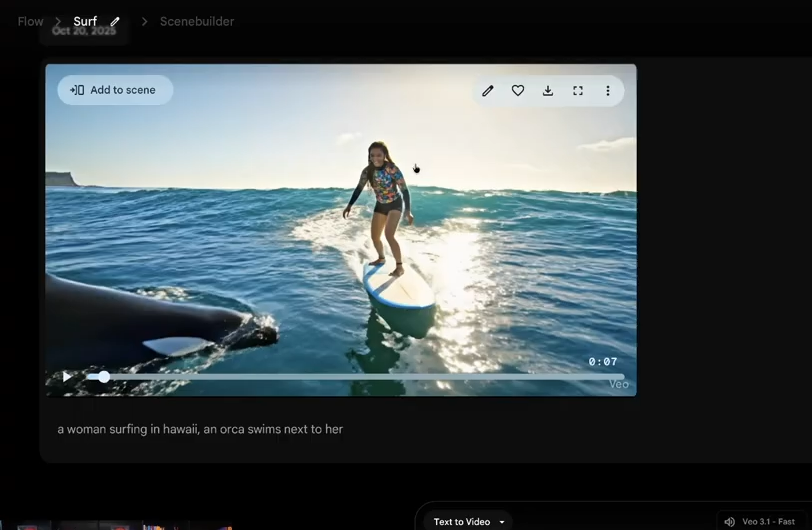Rename project with pencil icon beside Surf
812x530 pixels.
(115, 22)
